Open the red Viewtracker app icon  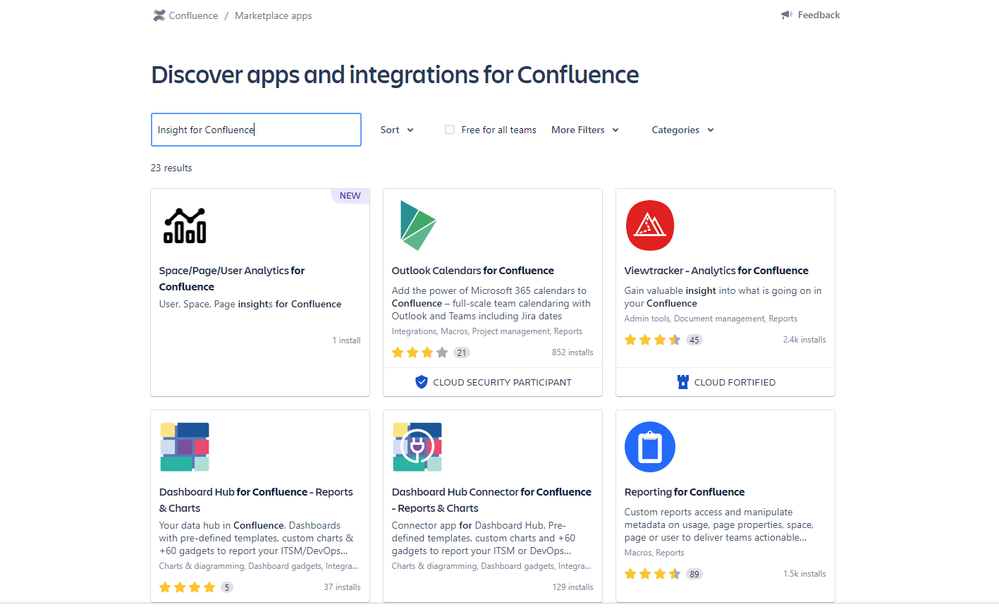(x=650, y=226)
